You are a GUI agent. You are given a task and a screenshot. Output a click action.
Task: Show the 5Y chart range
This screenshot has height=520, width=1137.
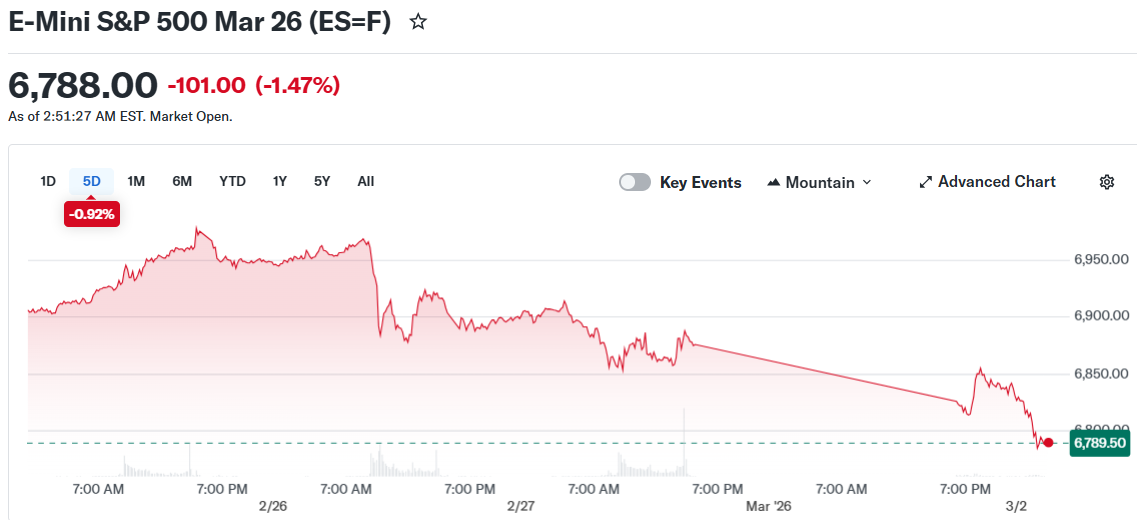(322, 181)
